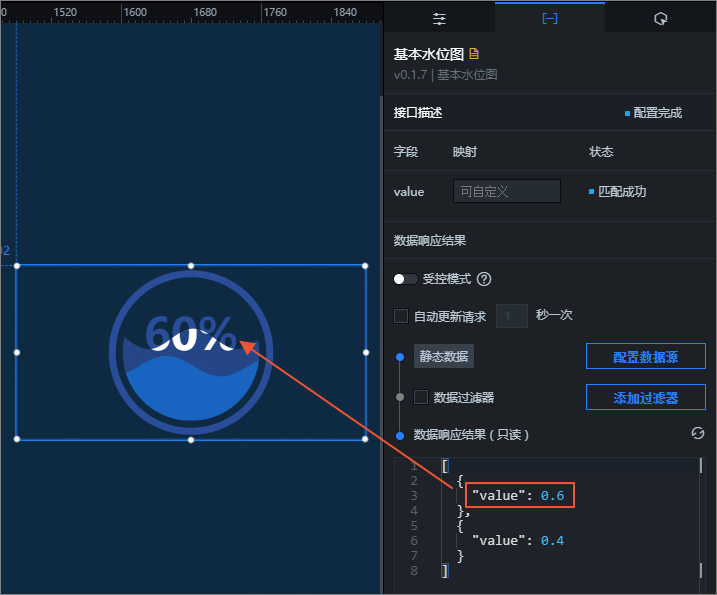The image size is (717, 595).
Task: Click the value field name
Action: [409, 192]
